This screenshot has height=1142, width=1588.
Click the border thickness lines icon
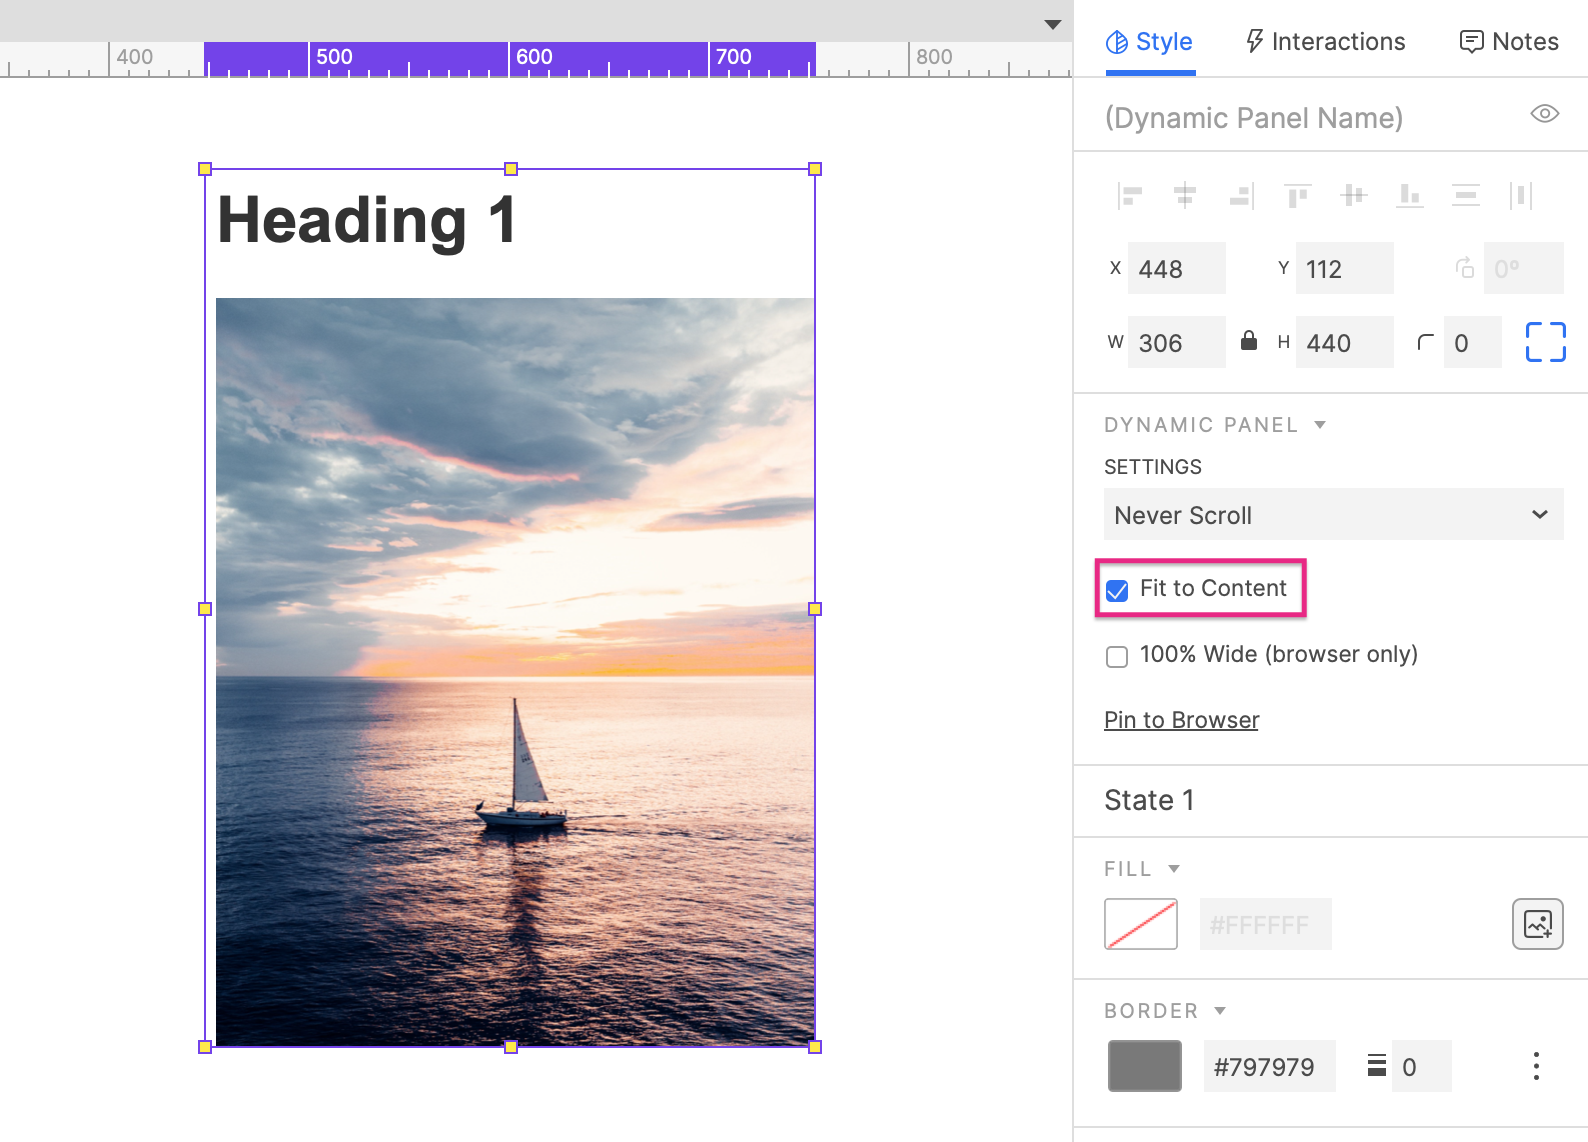pyautogui.click(x=1377, y=1066)
